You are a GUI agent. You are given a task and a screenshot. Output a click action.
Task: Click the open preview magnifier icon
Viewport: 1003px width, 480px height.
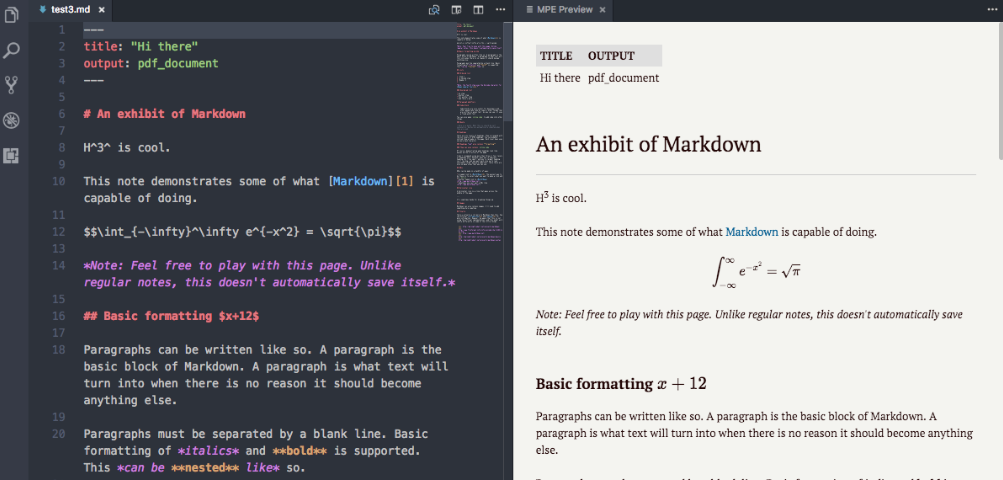coord(434,10)
